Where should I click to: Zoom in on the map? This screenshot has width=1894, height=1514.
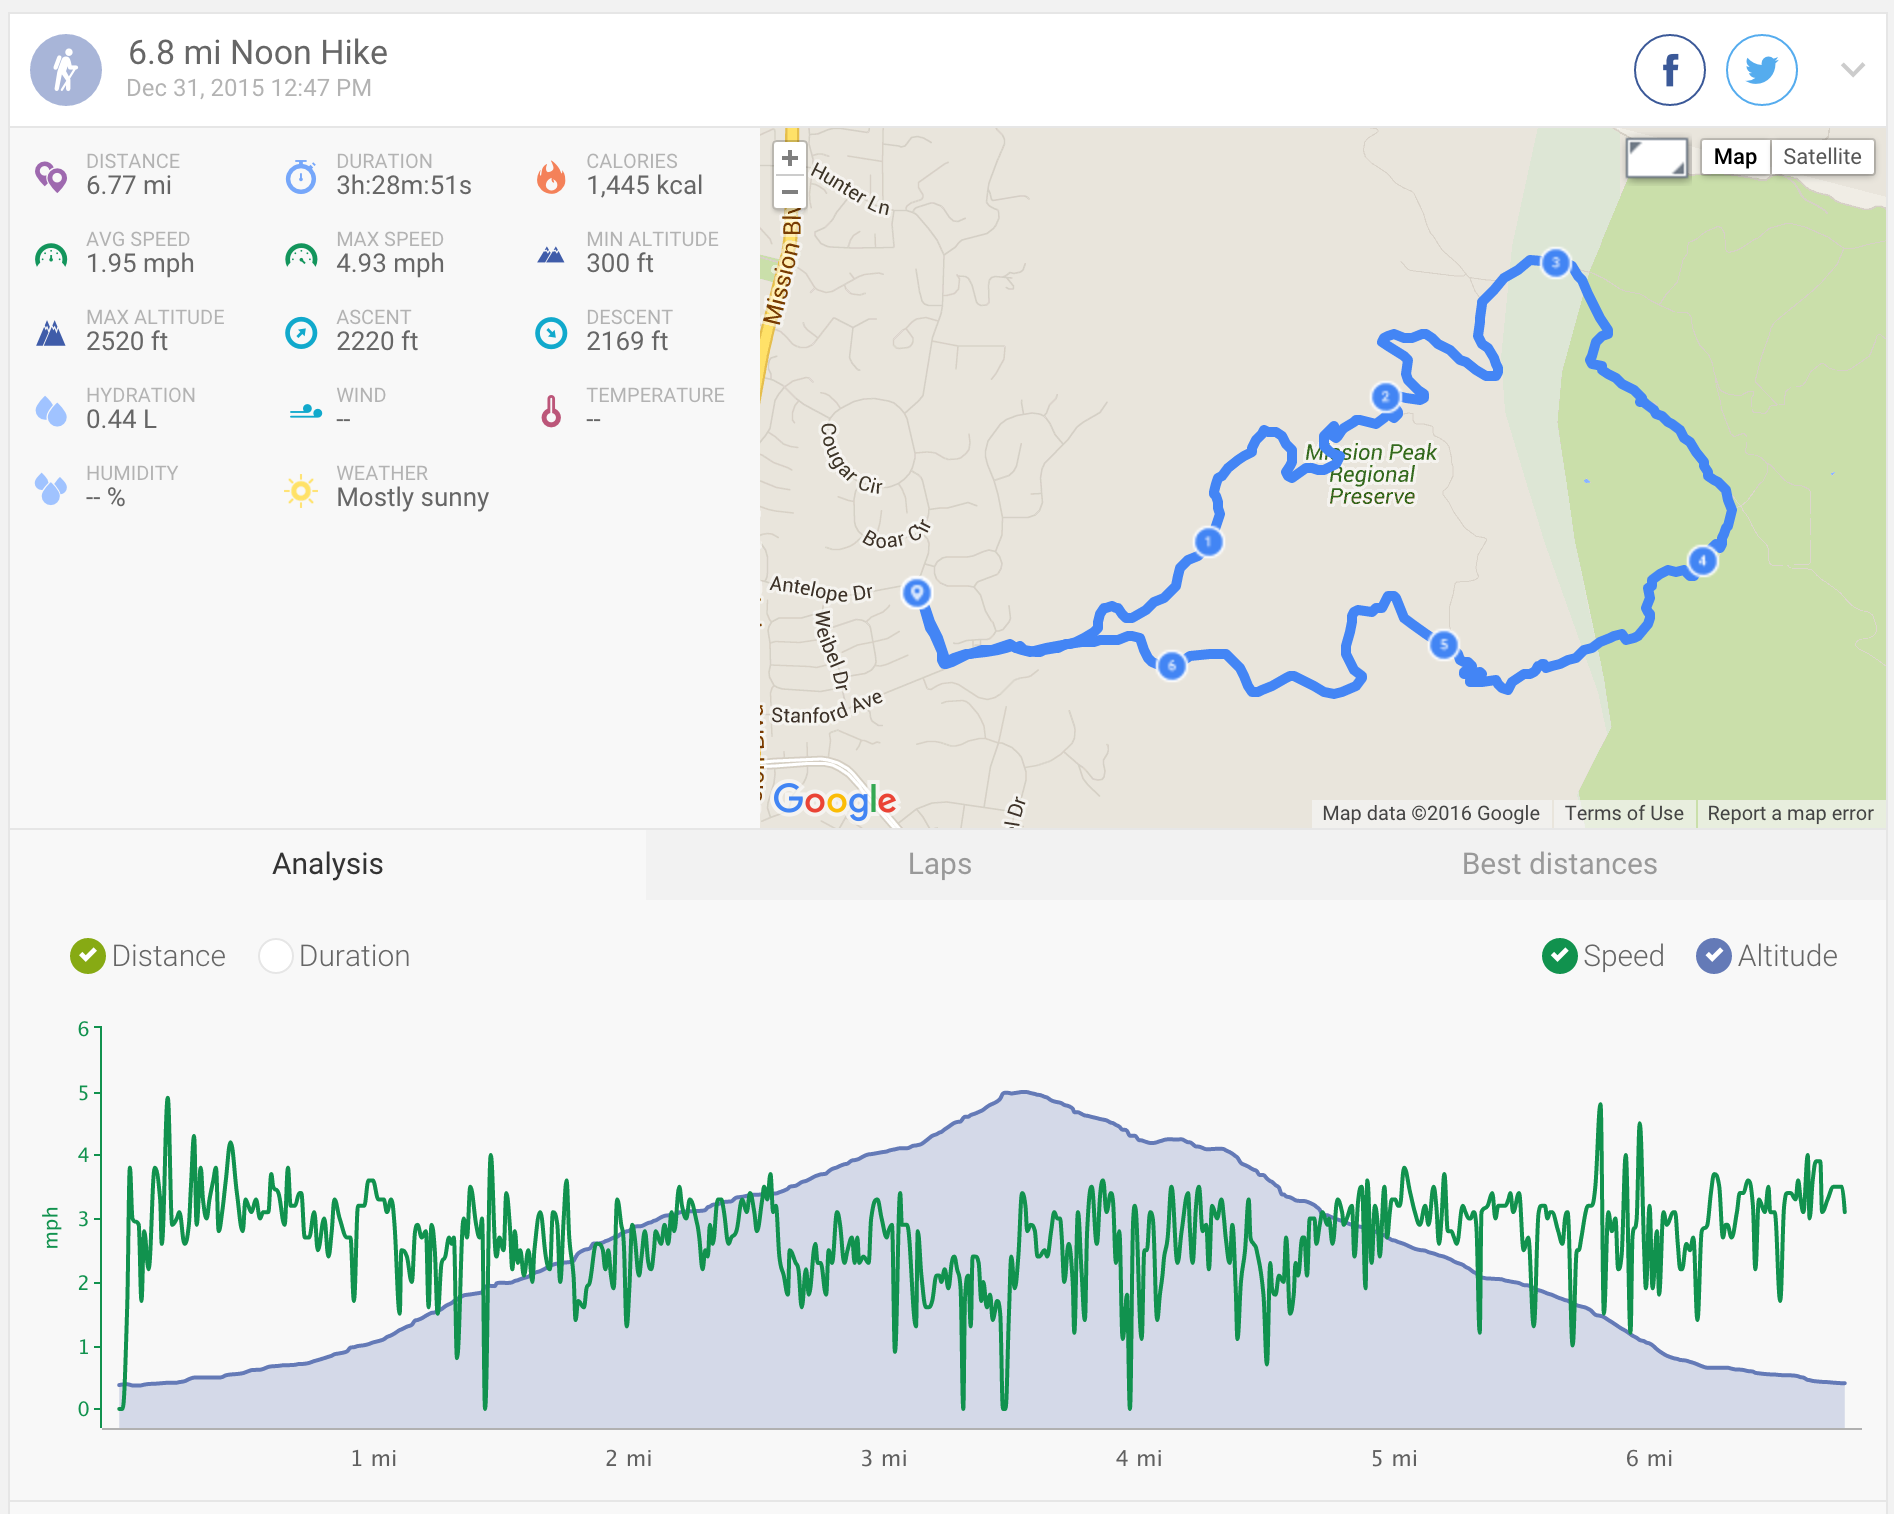tap(790, 158)
